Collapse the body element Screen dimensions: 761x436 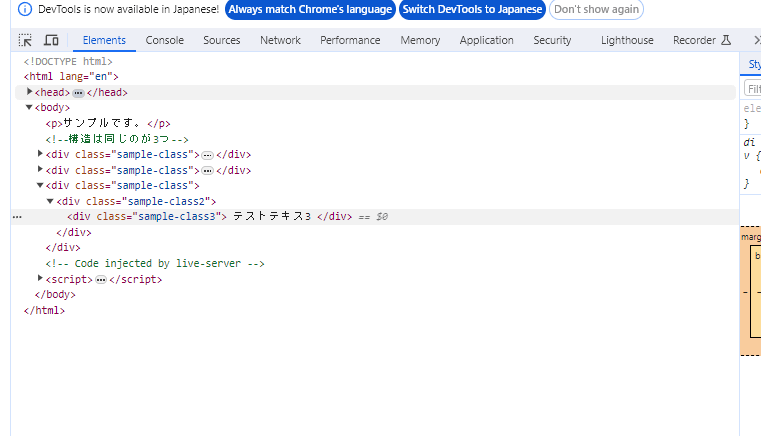coord(29,107)
